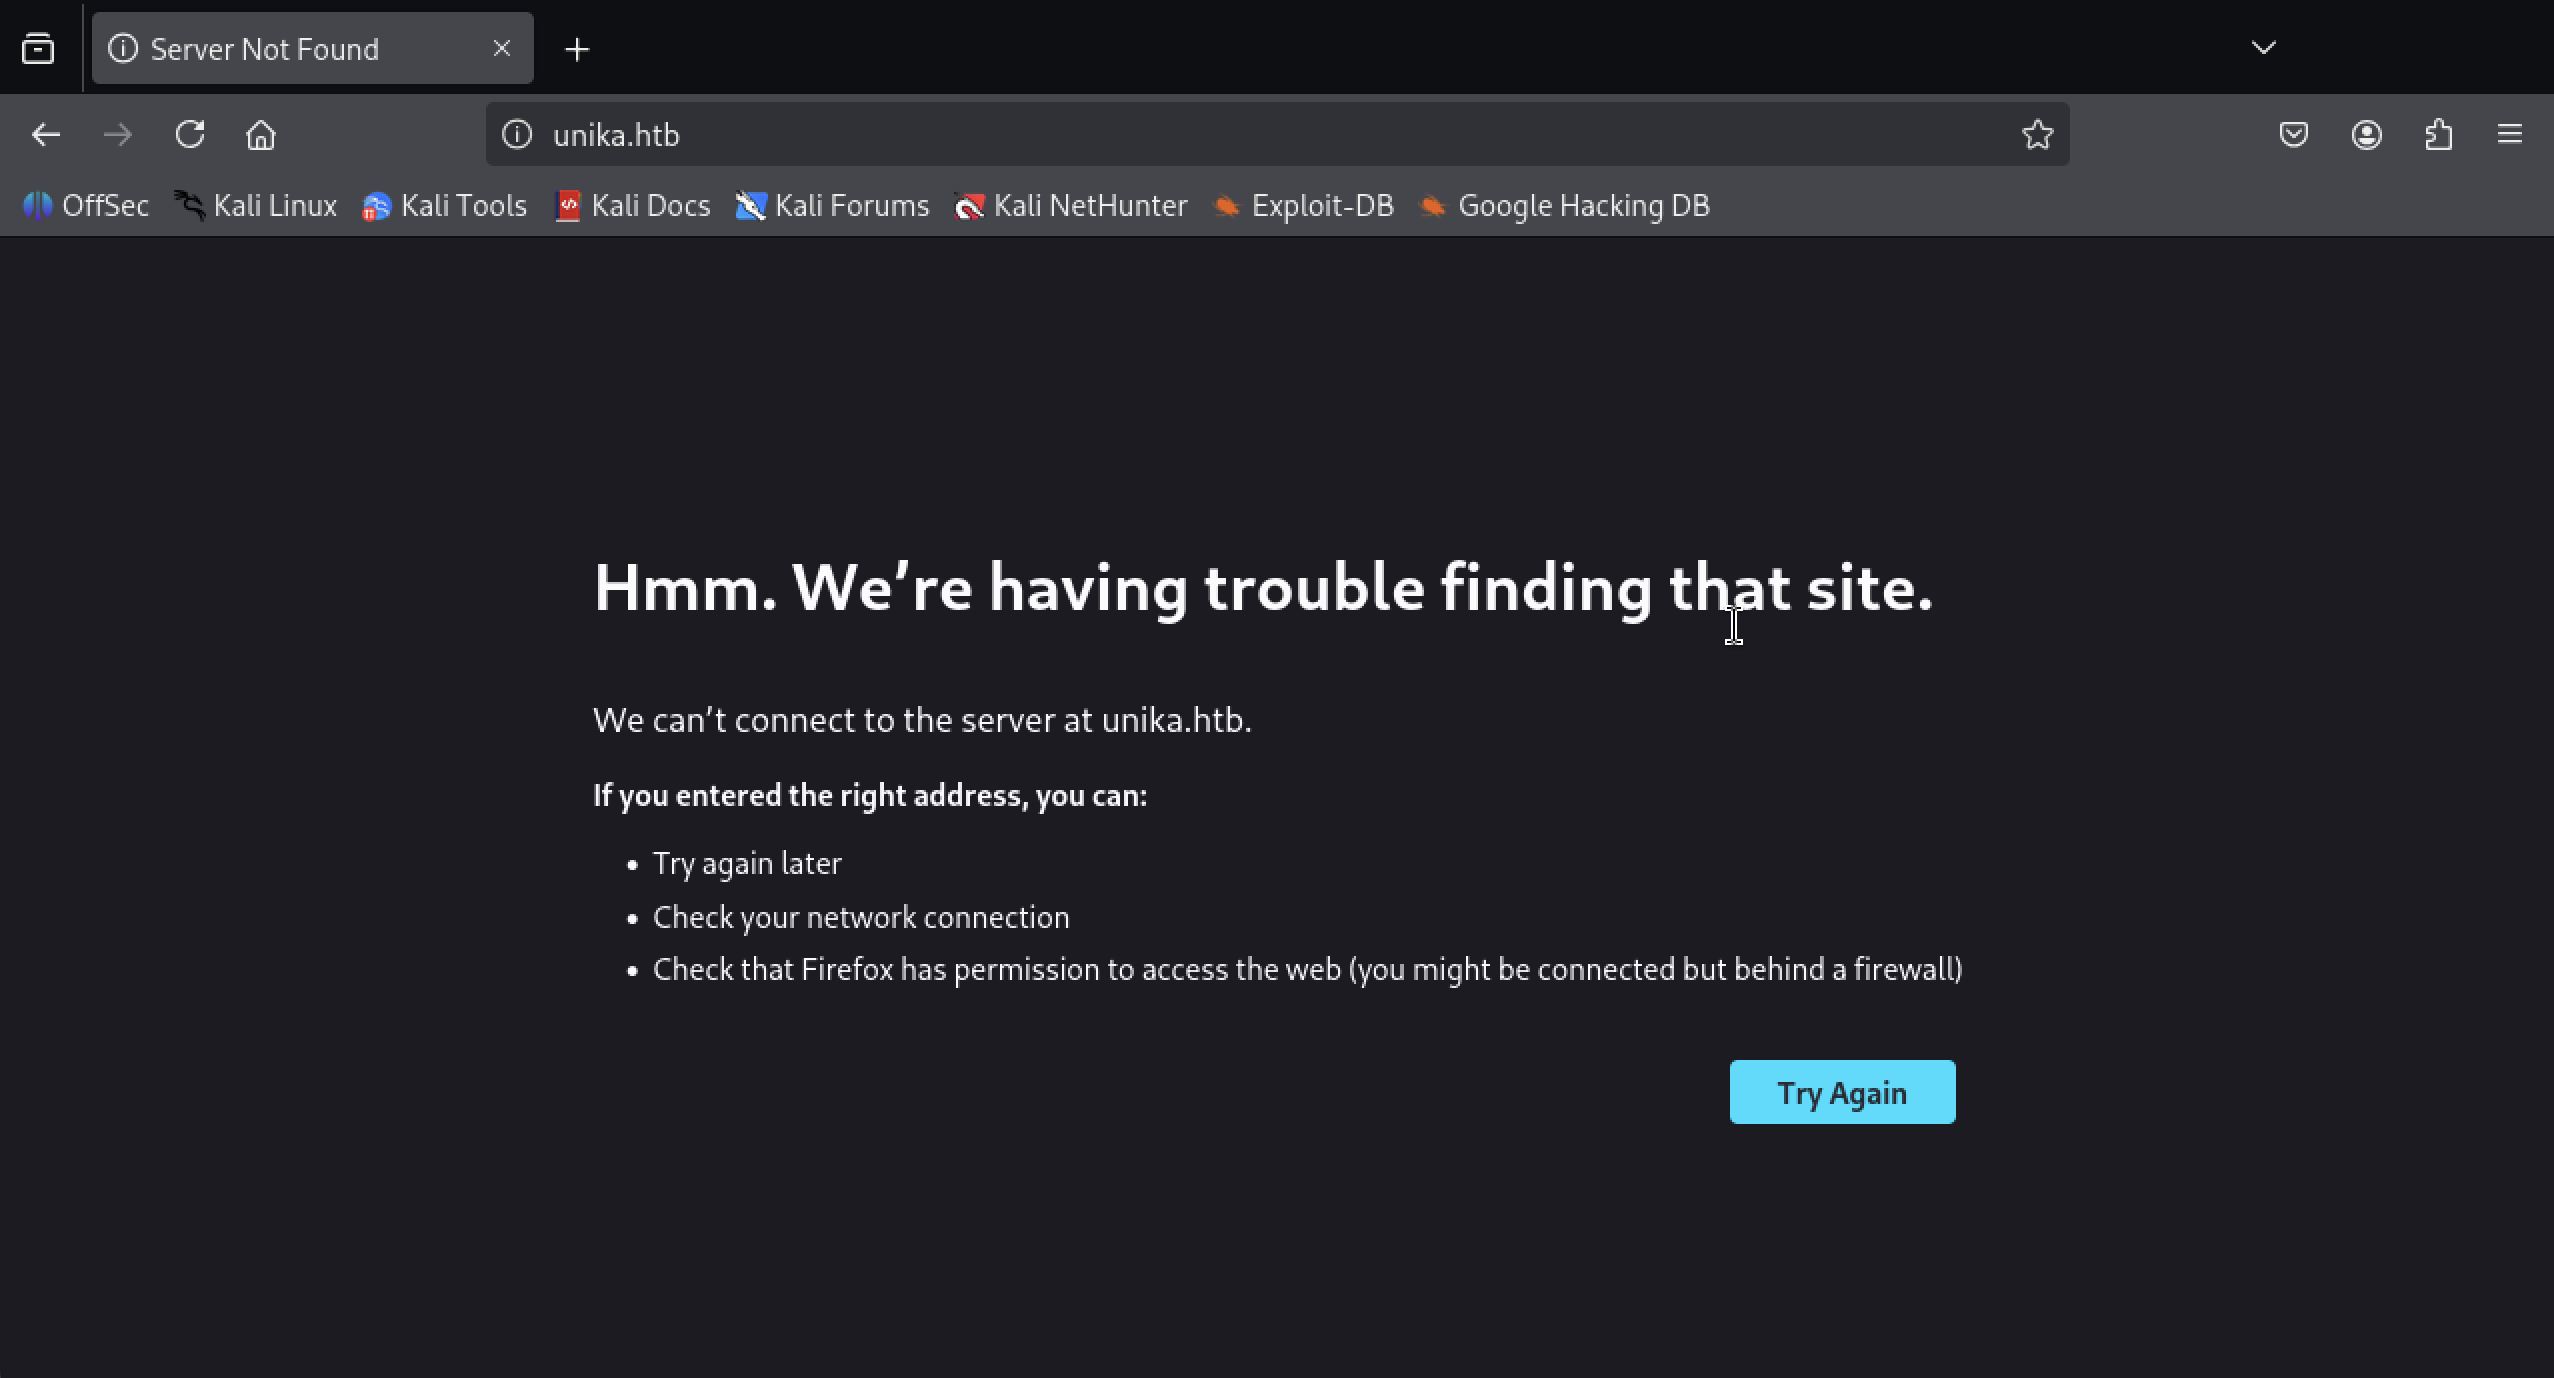
Task: Click the site information icon in address bar
Action: pos(517,135)
